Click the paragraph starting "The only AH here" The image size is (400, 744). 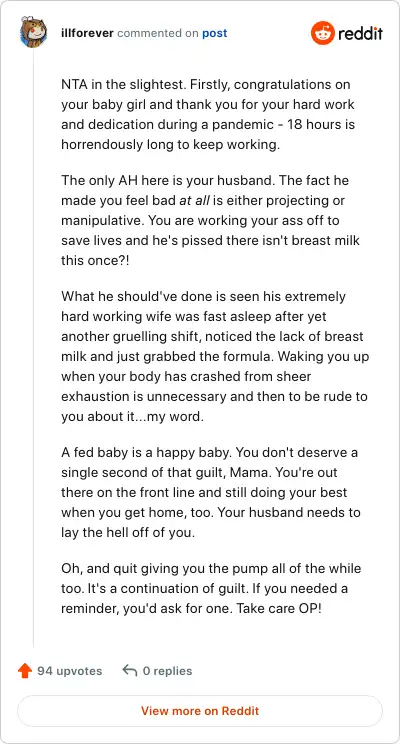210,220
